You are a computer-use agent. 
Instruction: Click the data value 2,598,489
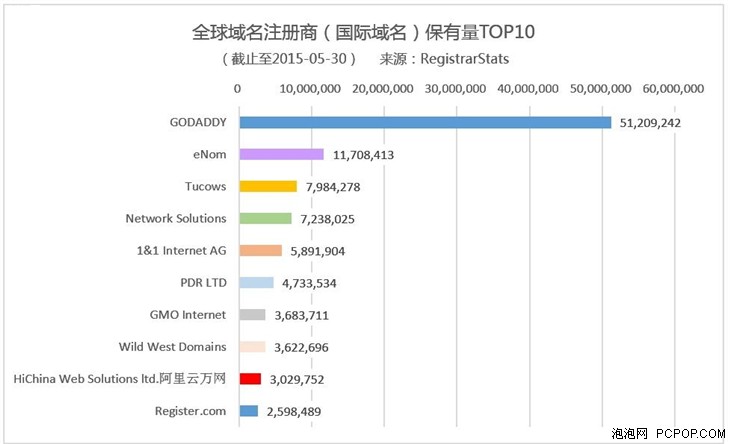(x=294, y=412)
